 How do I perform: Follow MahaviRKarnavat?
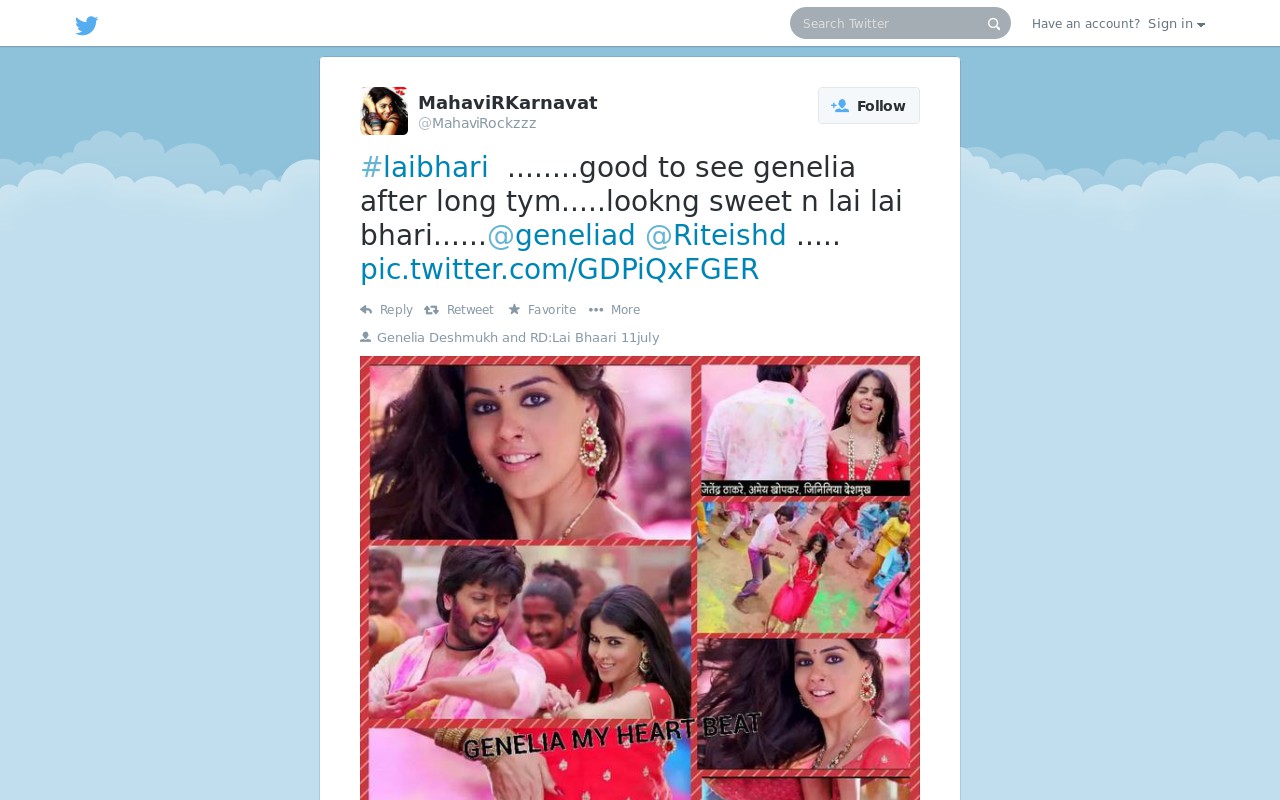(x=869, y=106)
